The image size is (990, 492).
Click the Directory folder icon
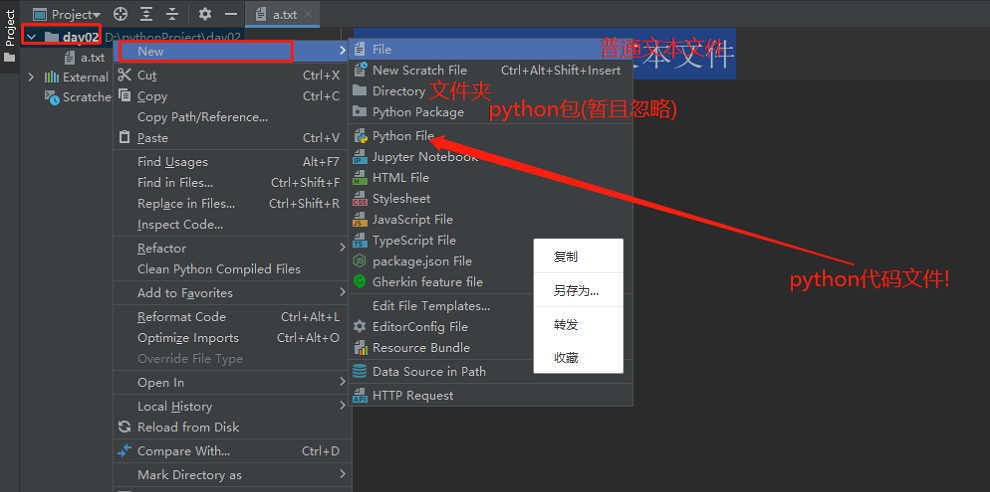[x=359, y=91]
